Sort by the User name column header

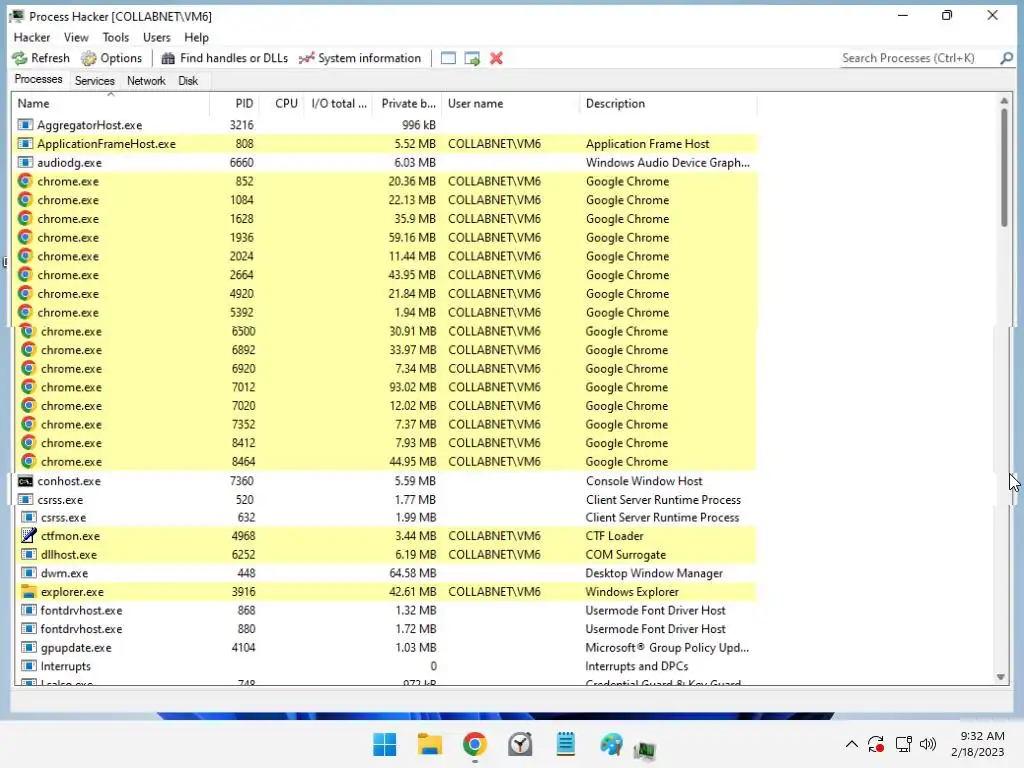[511, 103]
